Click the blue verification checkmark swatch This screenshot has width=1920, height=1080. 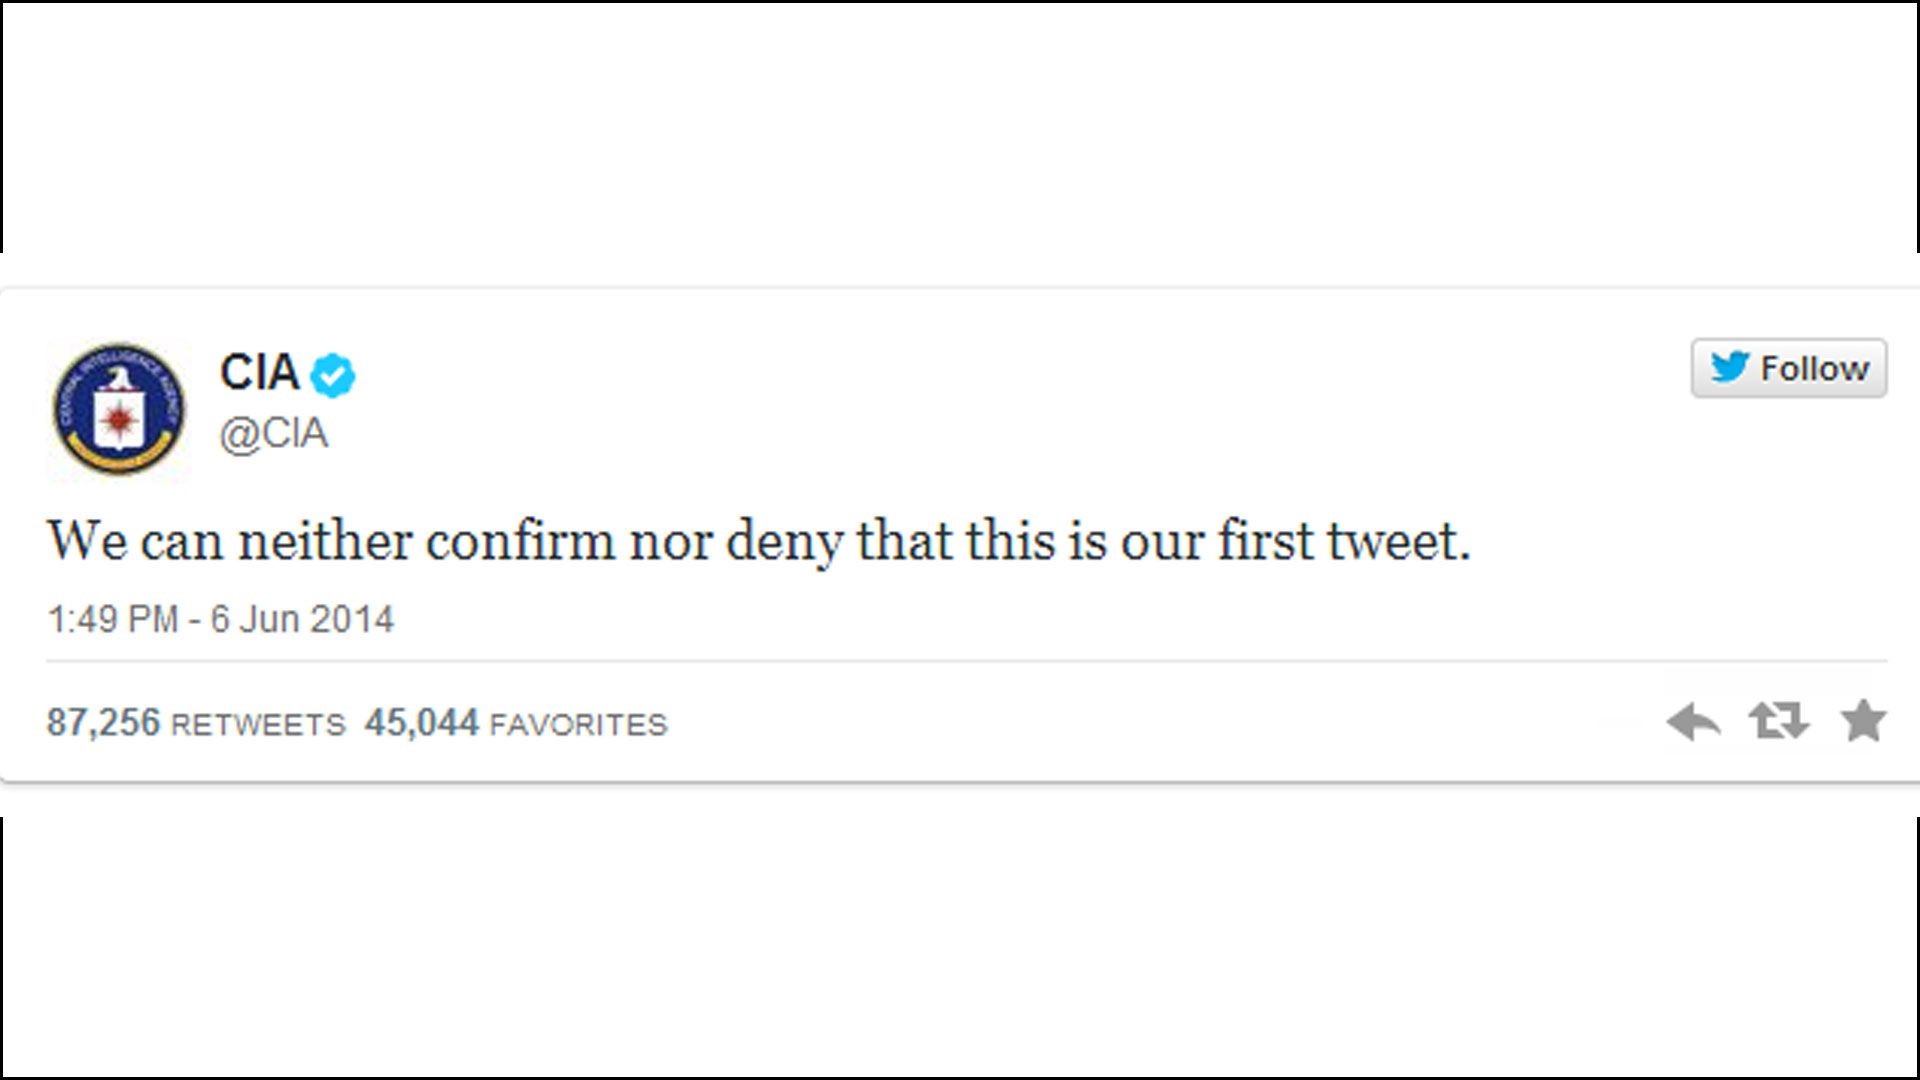(x=334, y=371)
